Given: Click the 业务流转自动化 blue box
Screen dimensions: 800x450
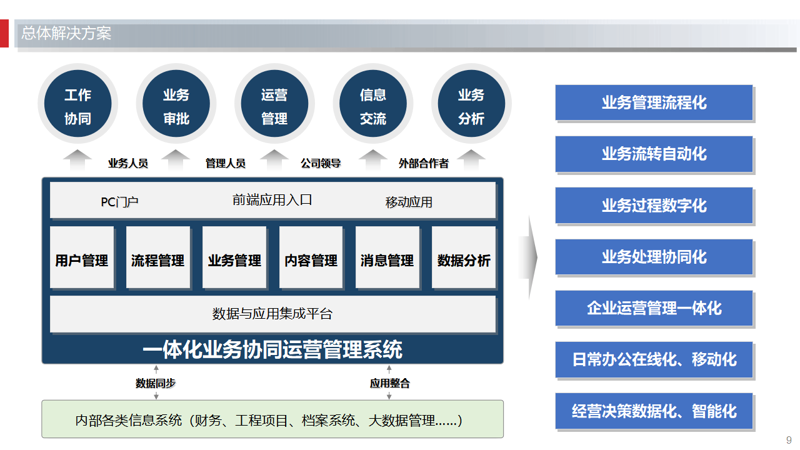Looking at the screenshot, I should [654, 154].
